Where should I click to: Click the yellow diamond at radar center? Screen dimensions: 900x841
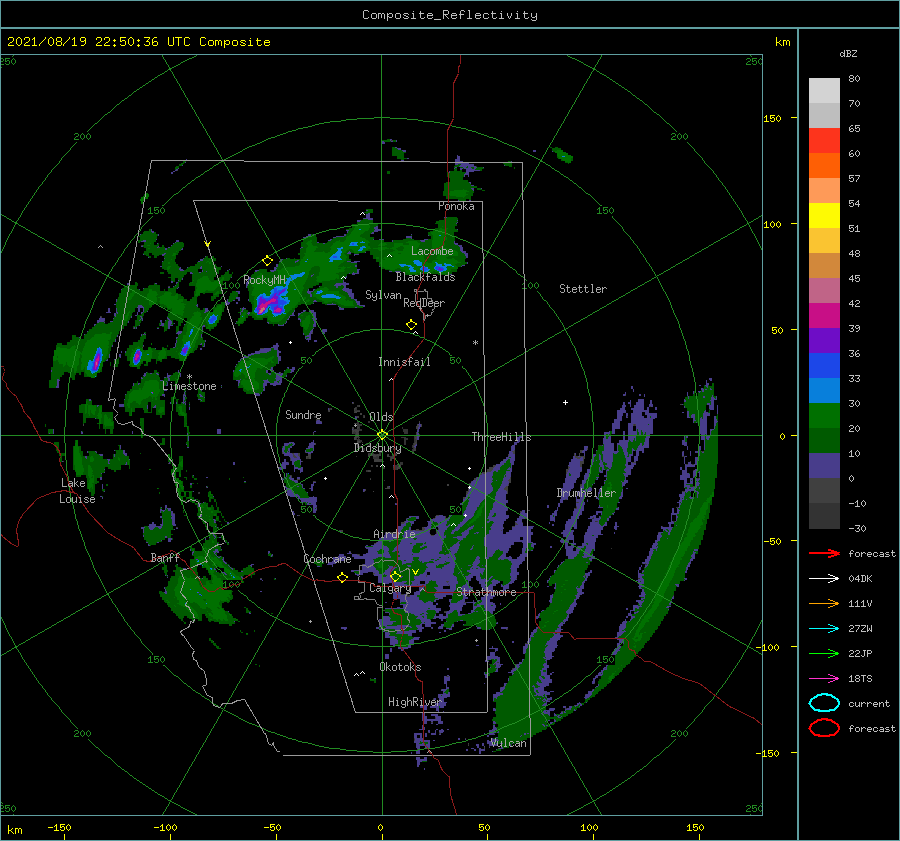tap(382, 435)
